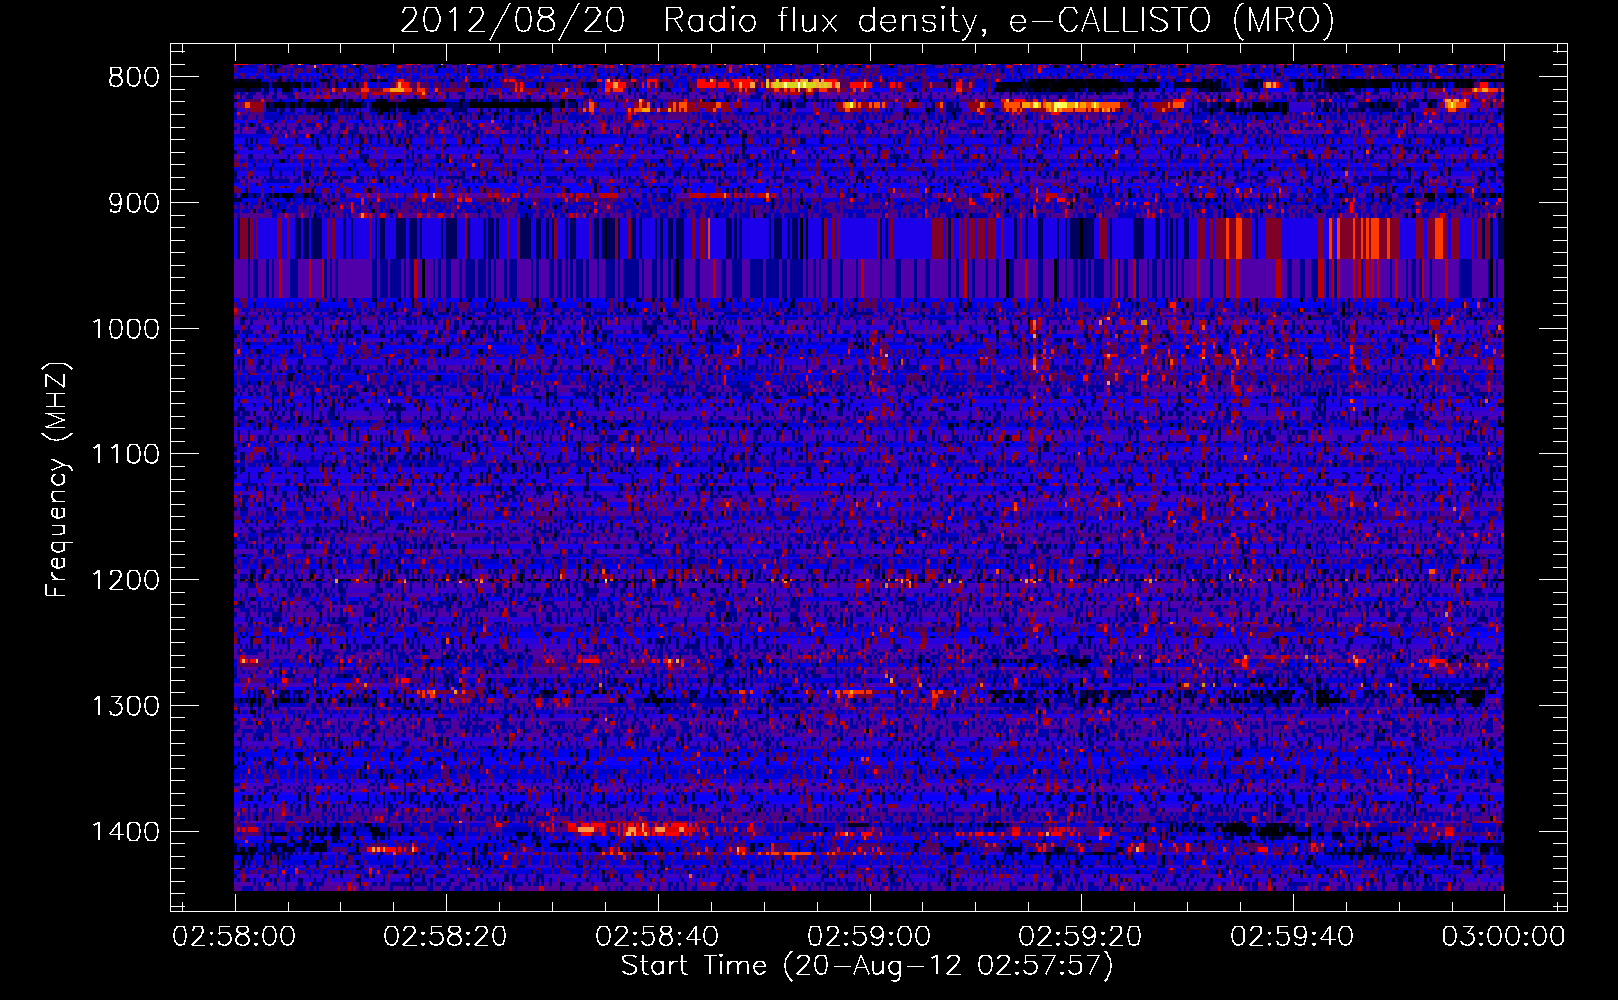Click the 02:58:00 time tick label
Image resolution: width=1618 pixels, height=1000 pixels.
234,937
